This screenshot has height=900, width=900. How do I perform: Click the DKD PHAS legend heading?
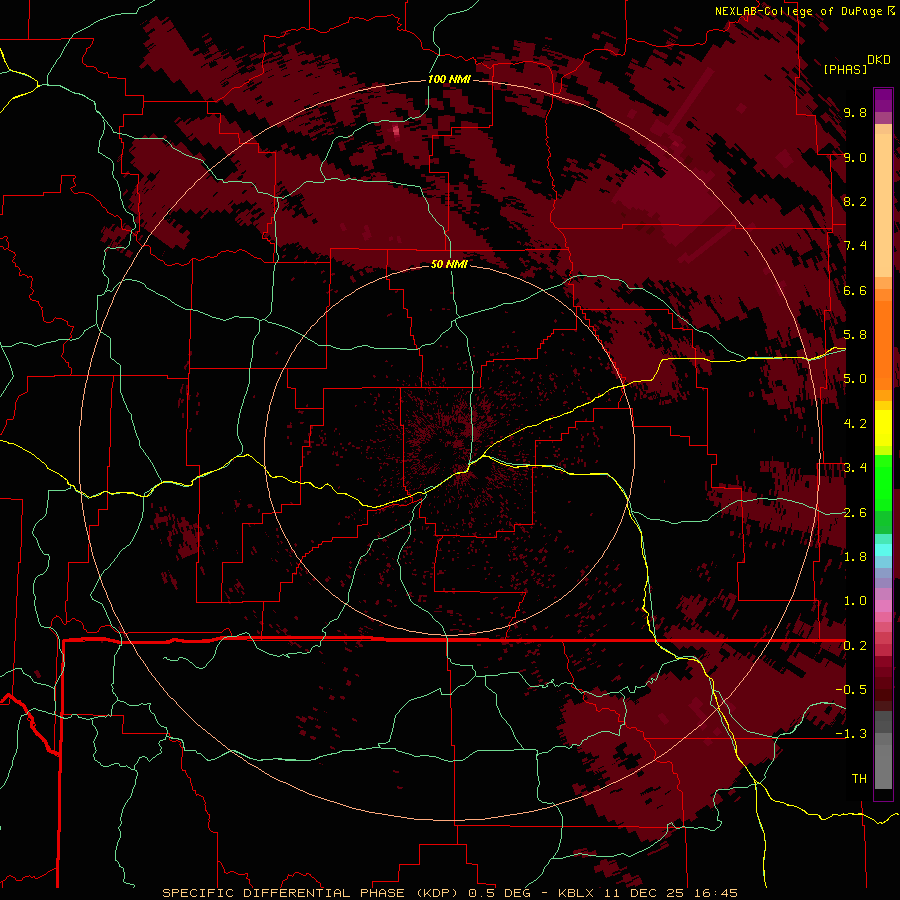(857, 65)
